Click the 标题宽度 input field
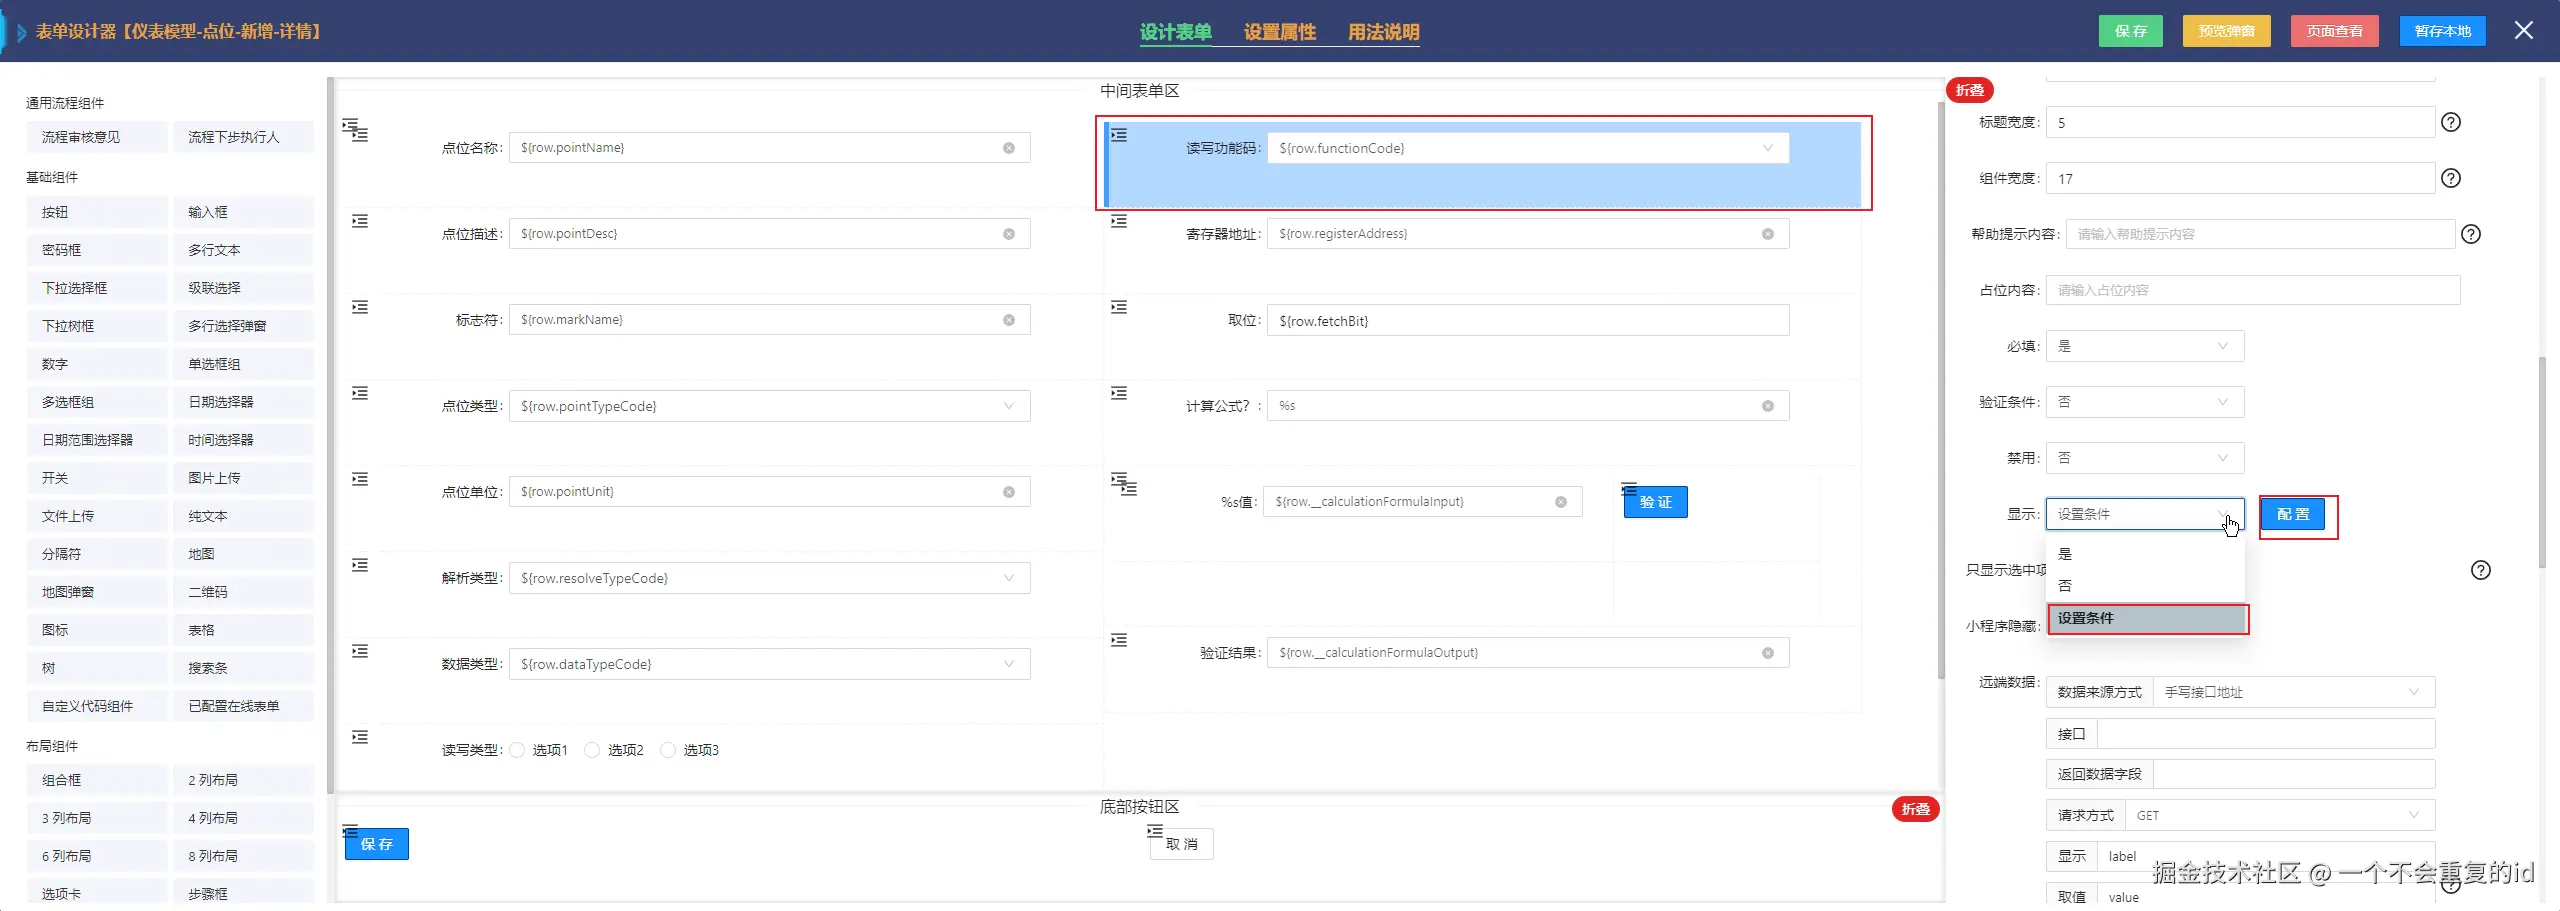Screen dimensions: 2560x911 (2240, 122)
